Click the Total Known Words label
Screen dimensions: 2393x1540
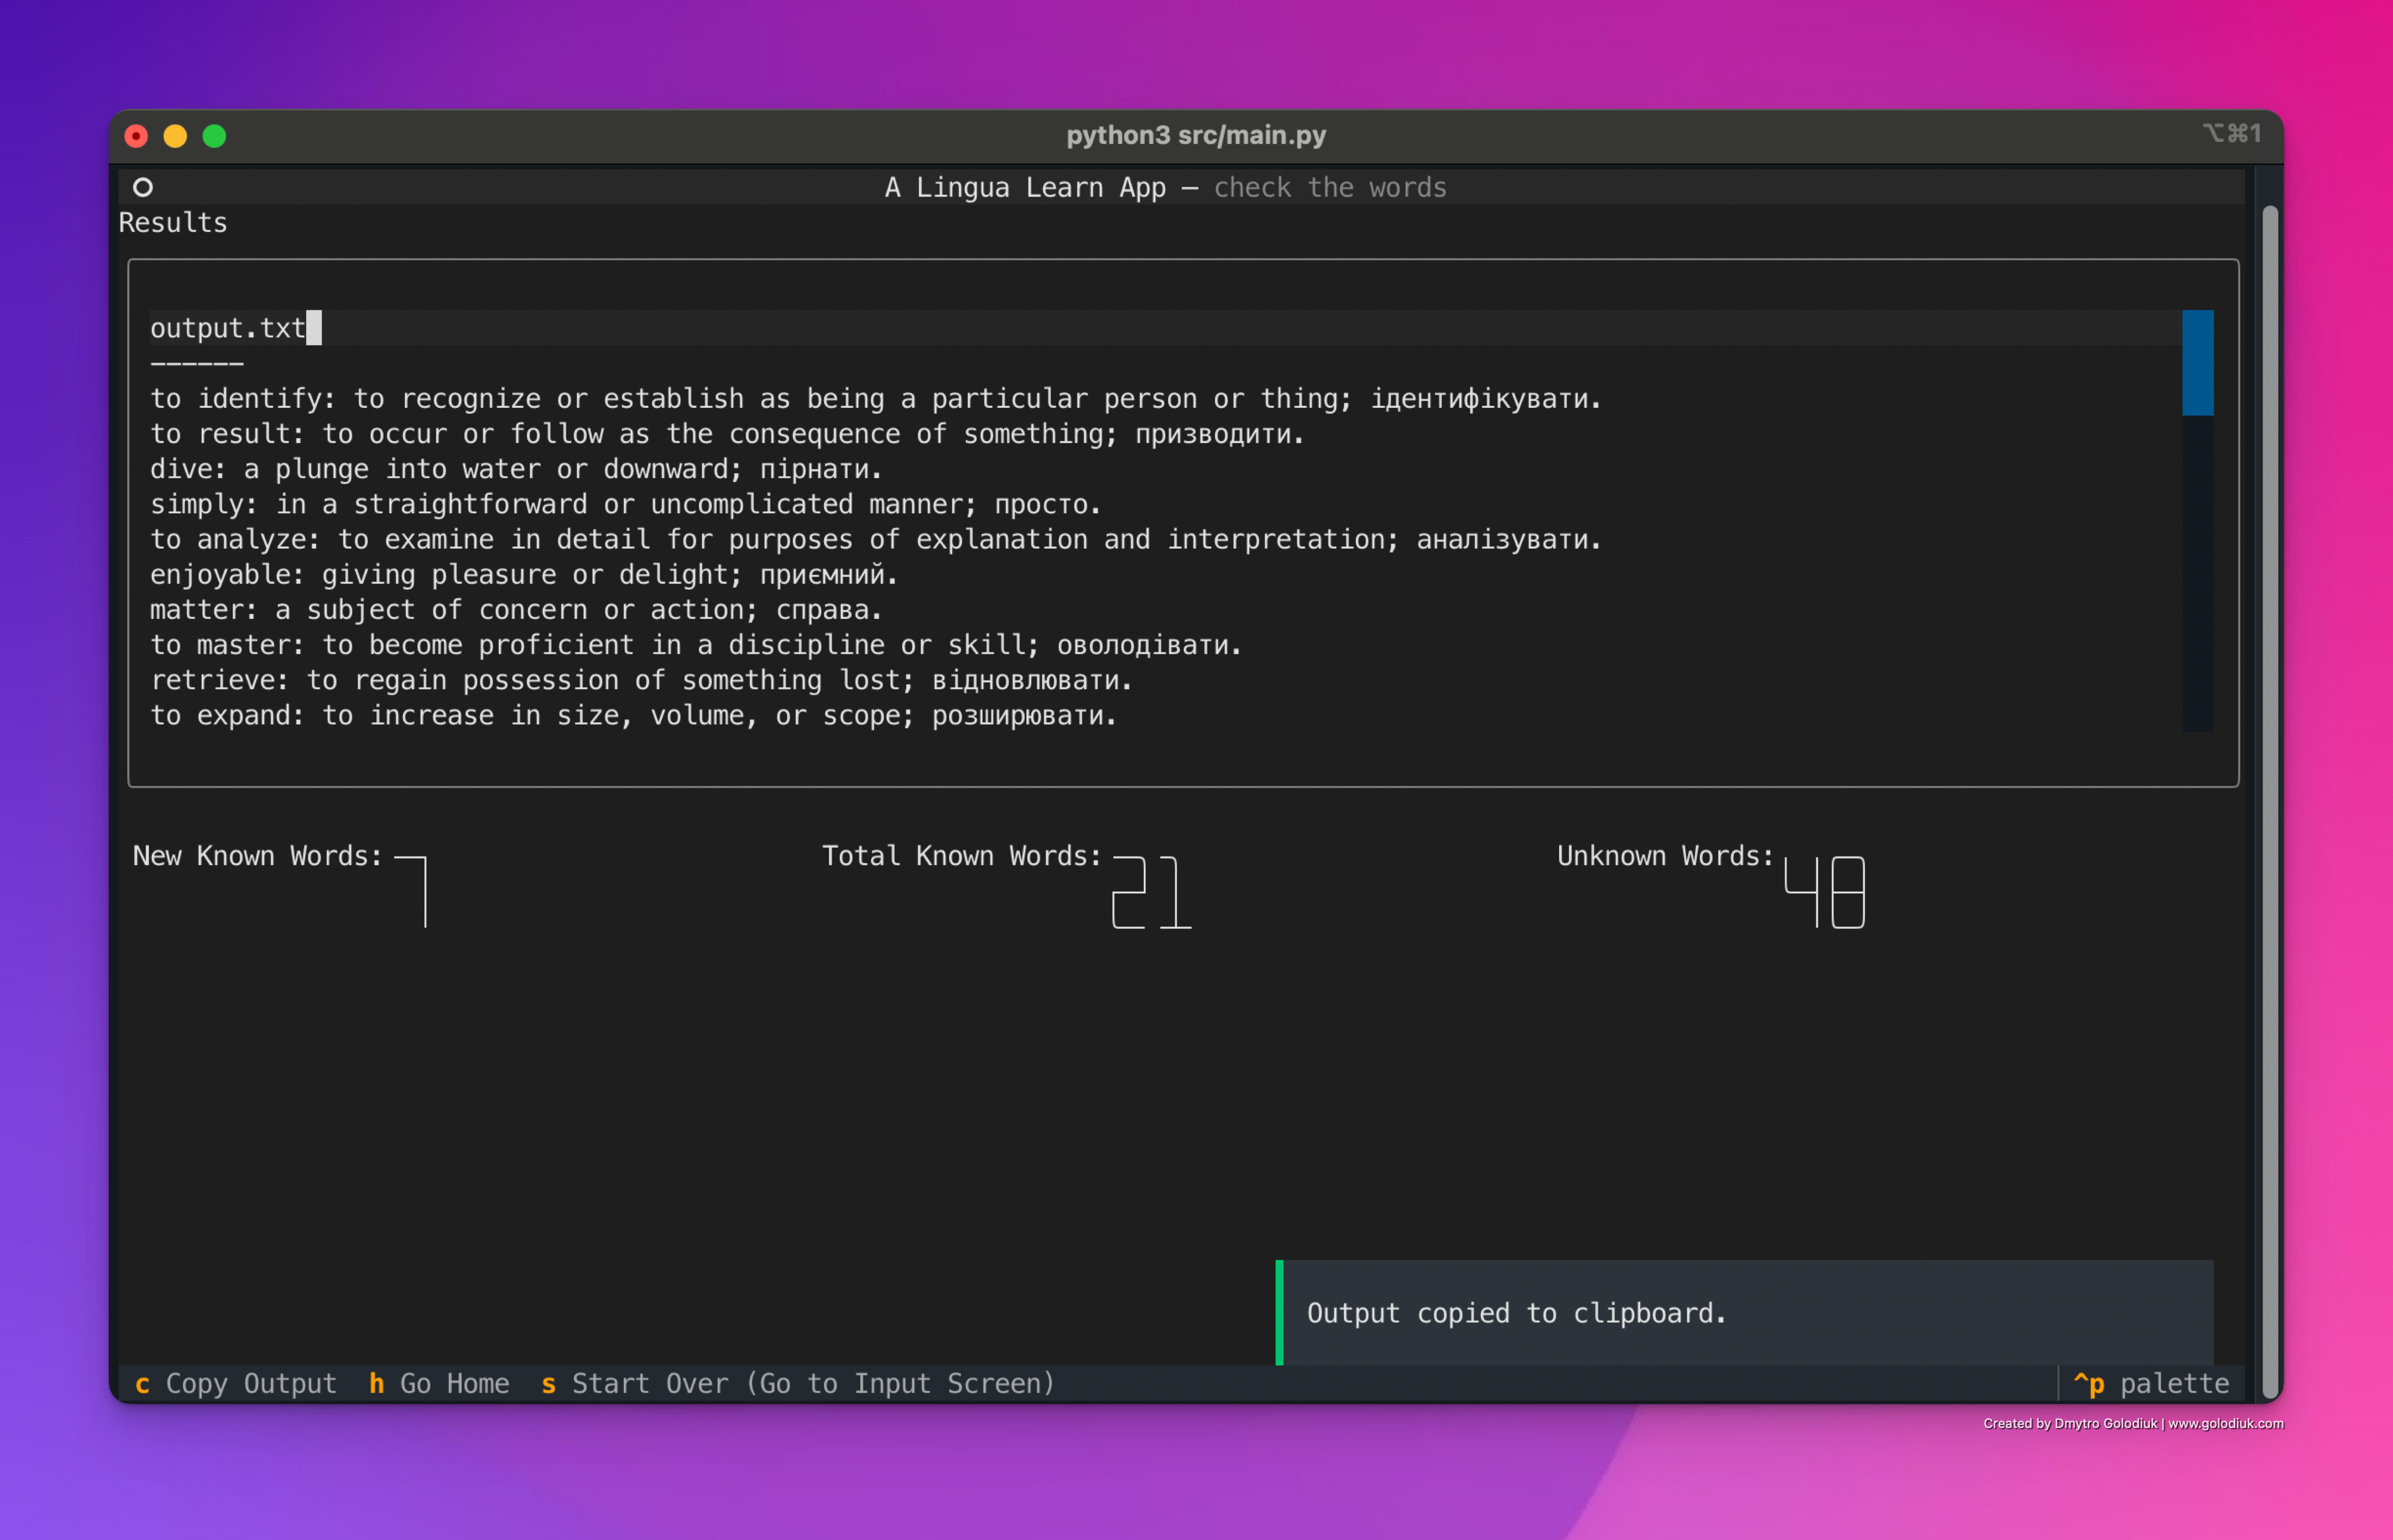point(961,856)
